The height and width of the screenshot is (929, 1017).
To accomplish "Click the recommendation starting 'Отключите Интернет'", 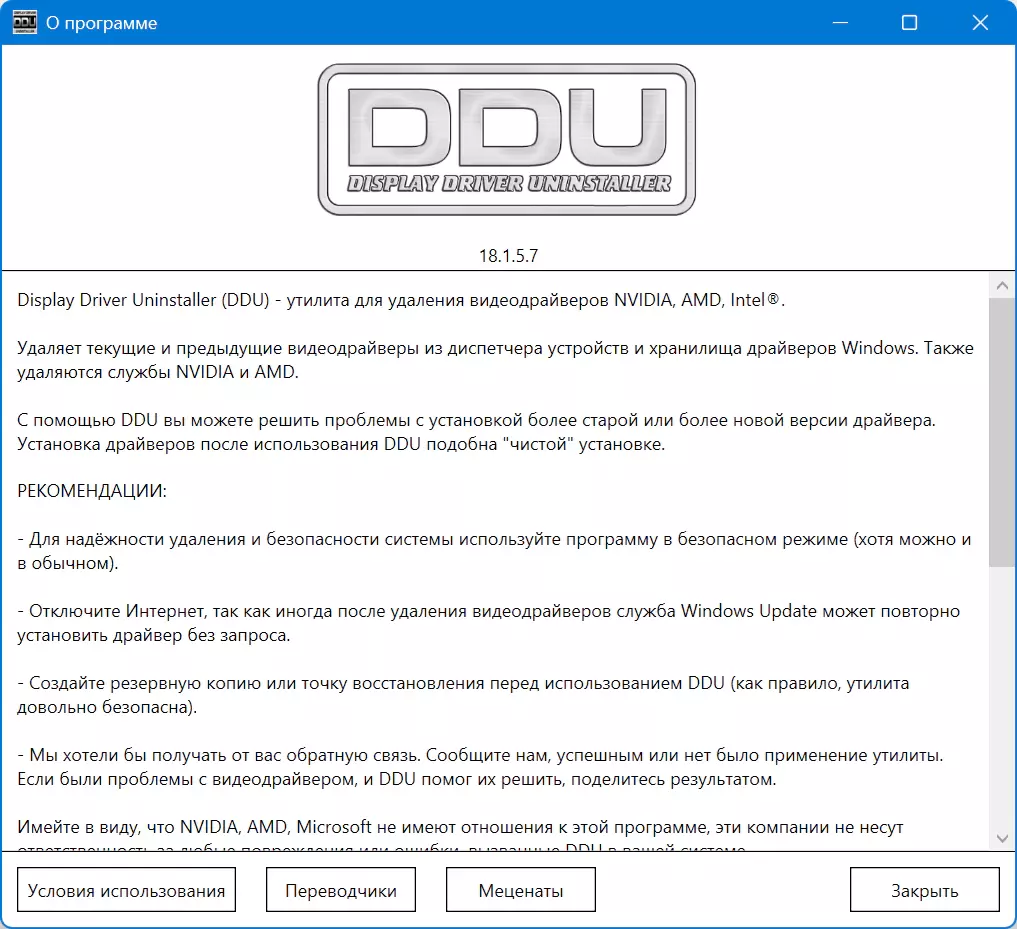I will coord(488,623).
